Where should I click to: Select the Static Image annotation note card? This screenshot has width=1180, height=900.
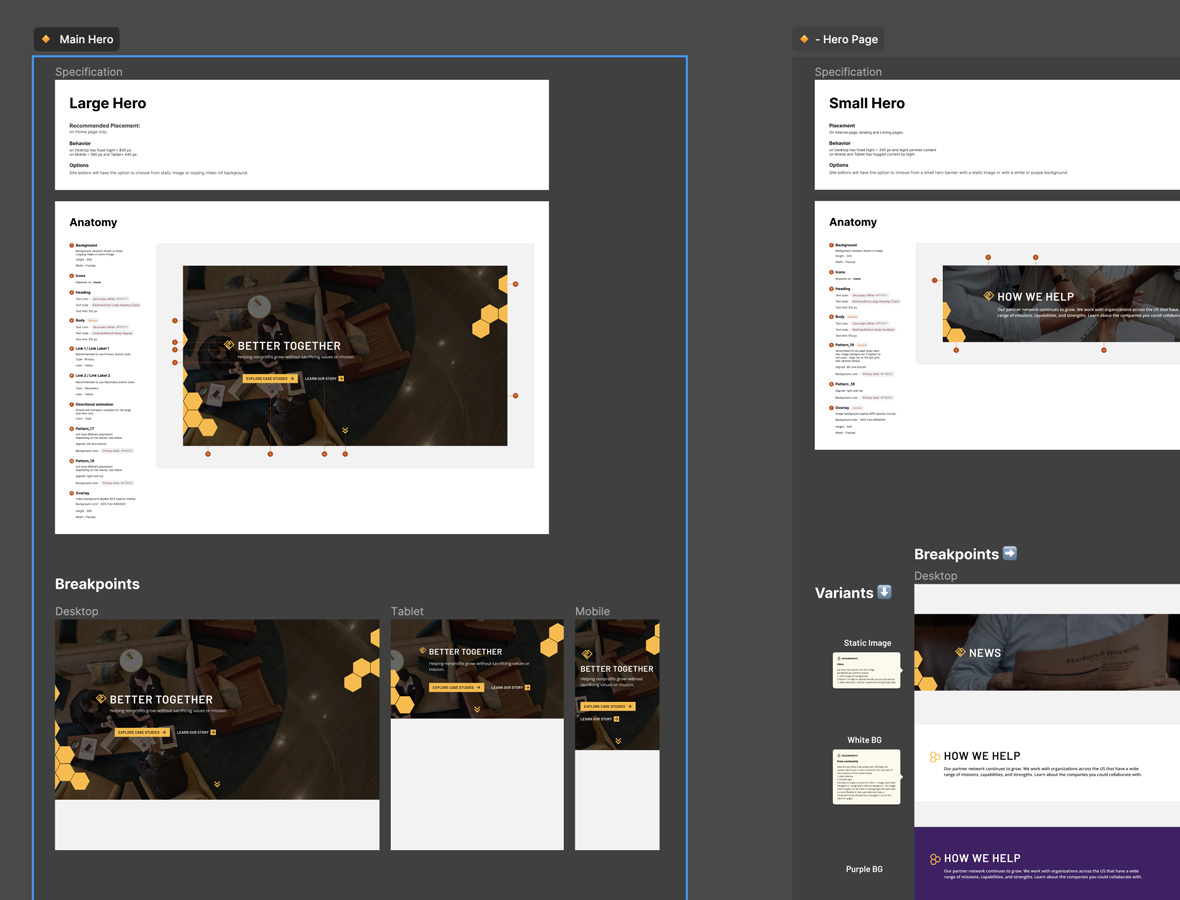pyautogui.click(x=866, y=670)
